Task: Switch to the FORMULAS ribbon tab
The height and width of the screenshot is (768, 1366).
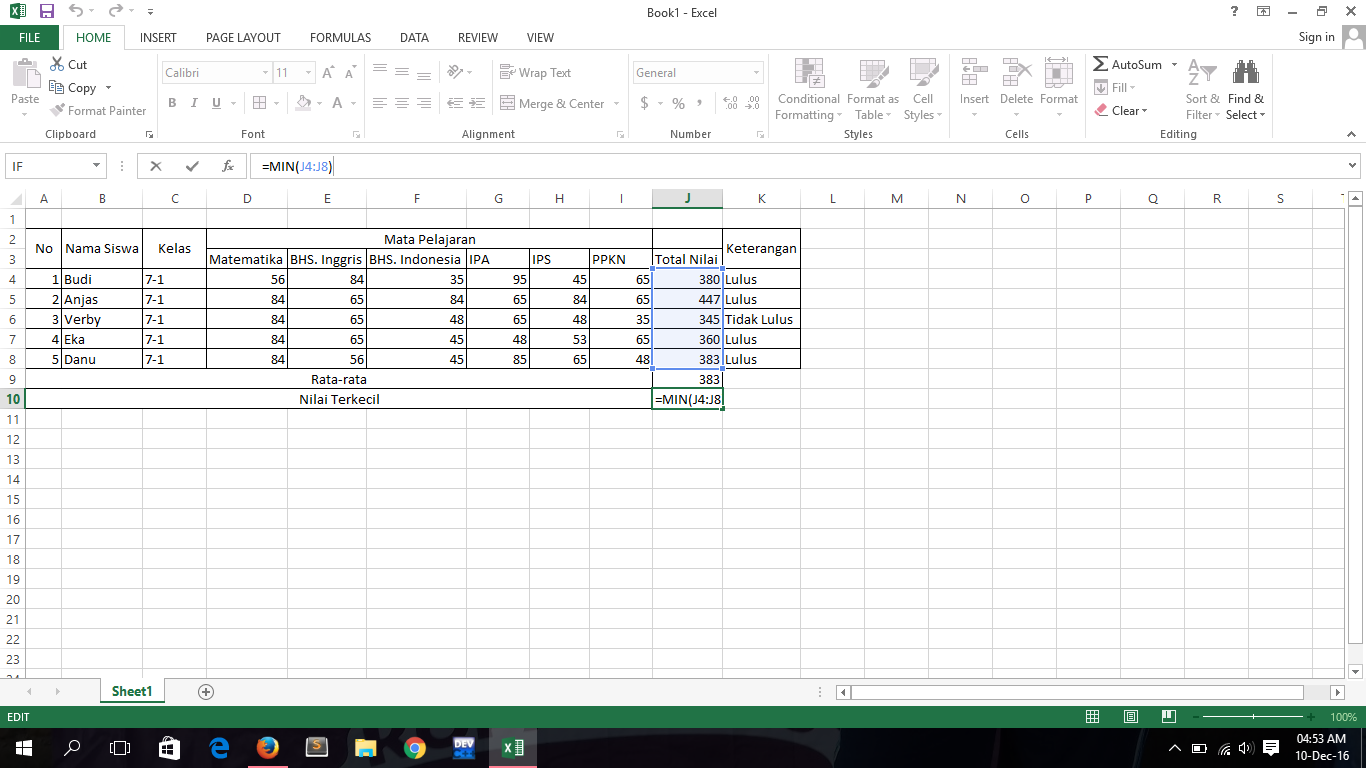Action: [340, 37]
